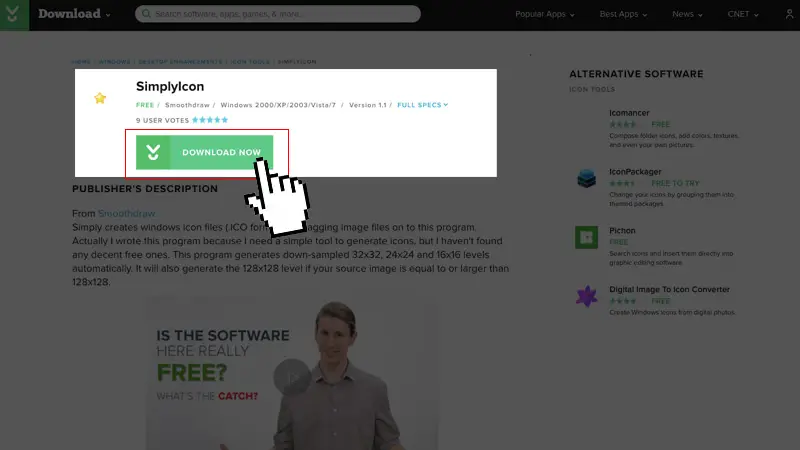Image resolution: width=800 pixels, height=450 pixels.
Task: Open the IconPackager title link
Action: (635, 171)
